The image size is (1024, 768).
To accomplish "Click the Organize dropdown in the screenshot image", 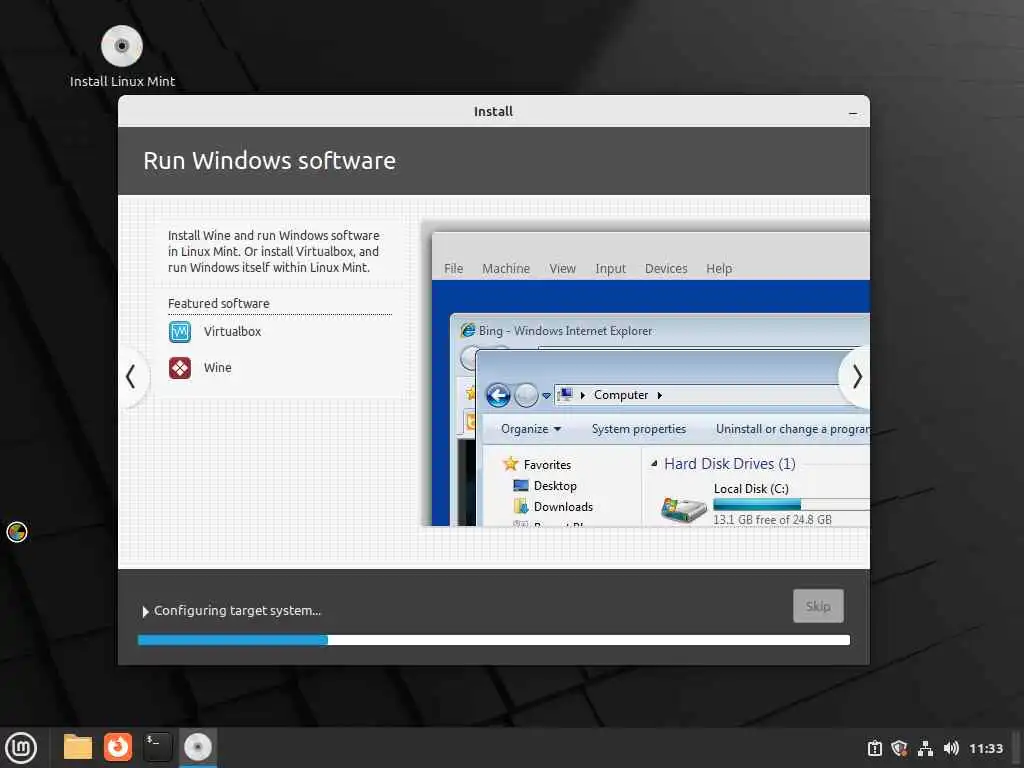I will point(531,429).
